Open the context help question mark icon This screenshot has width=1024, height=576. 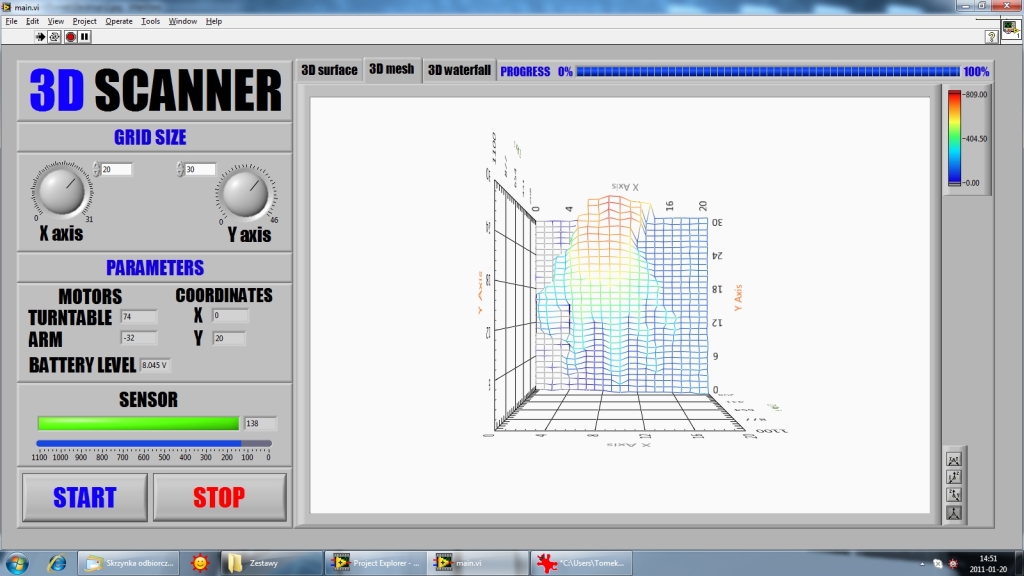(x=991, y=37)
